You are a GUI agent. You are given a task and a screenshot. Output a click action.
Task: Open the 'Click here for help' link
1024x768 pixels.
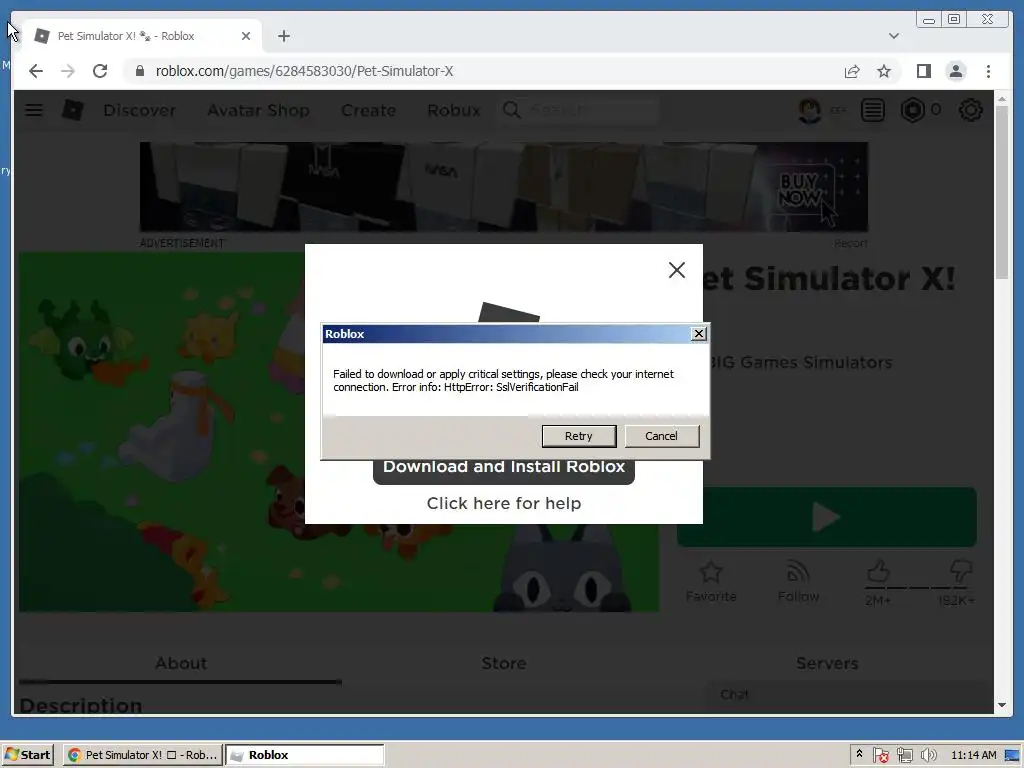(x=504, y=504)
